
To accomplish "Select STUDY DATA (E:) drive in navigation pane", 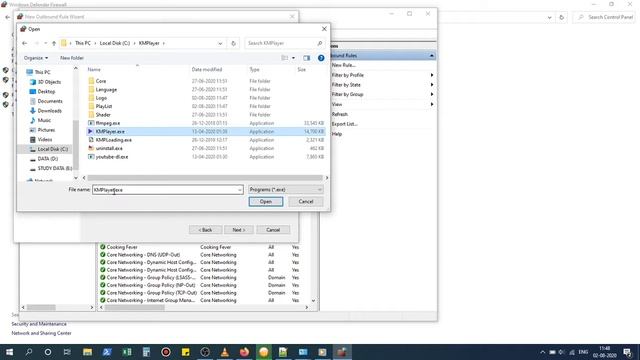I will click(x=55, y=168).
